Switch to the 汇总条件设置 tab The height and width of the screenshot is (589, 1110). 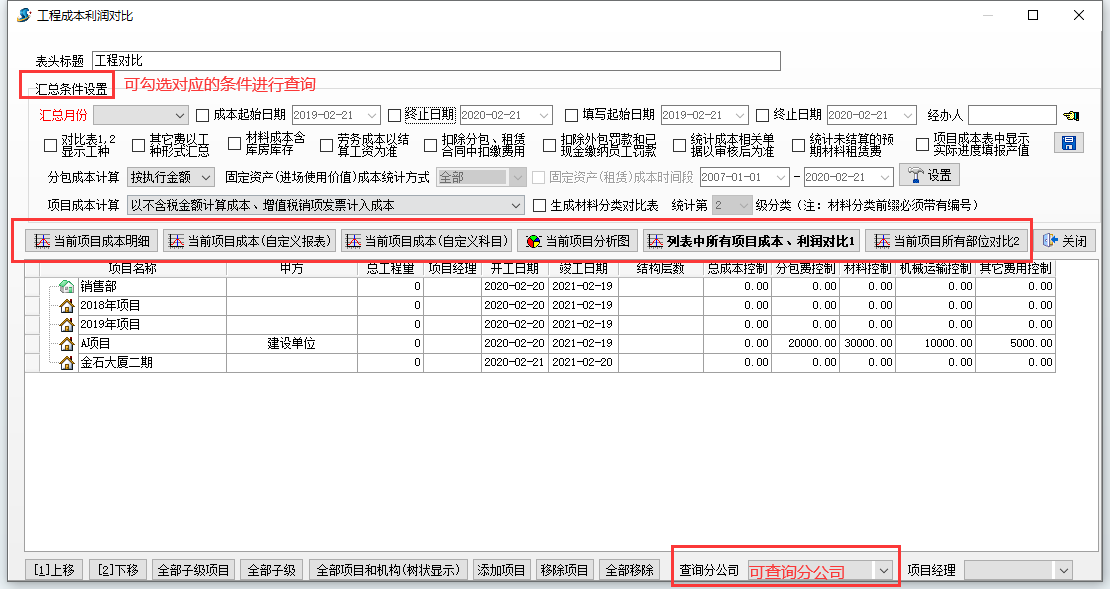tap(71, 89)
